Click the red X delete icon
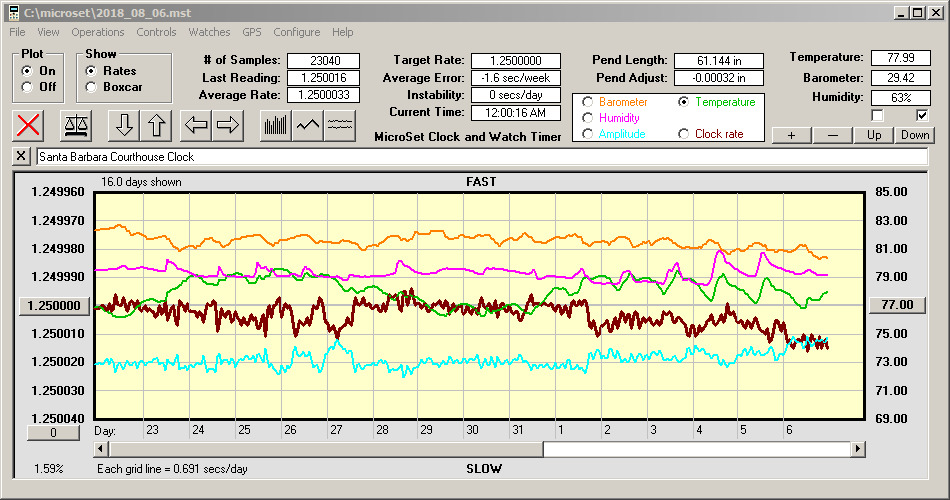 pyautogui.click(x=30, y=125)
